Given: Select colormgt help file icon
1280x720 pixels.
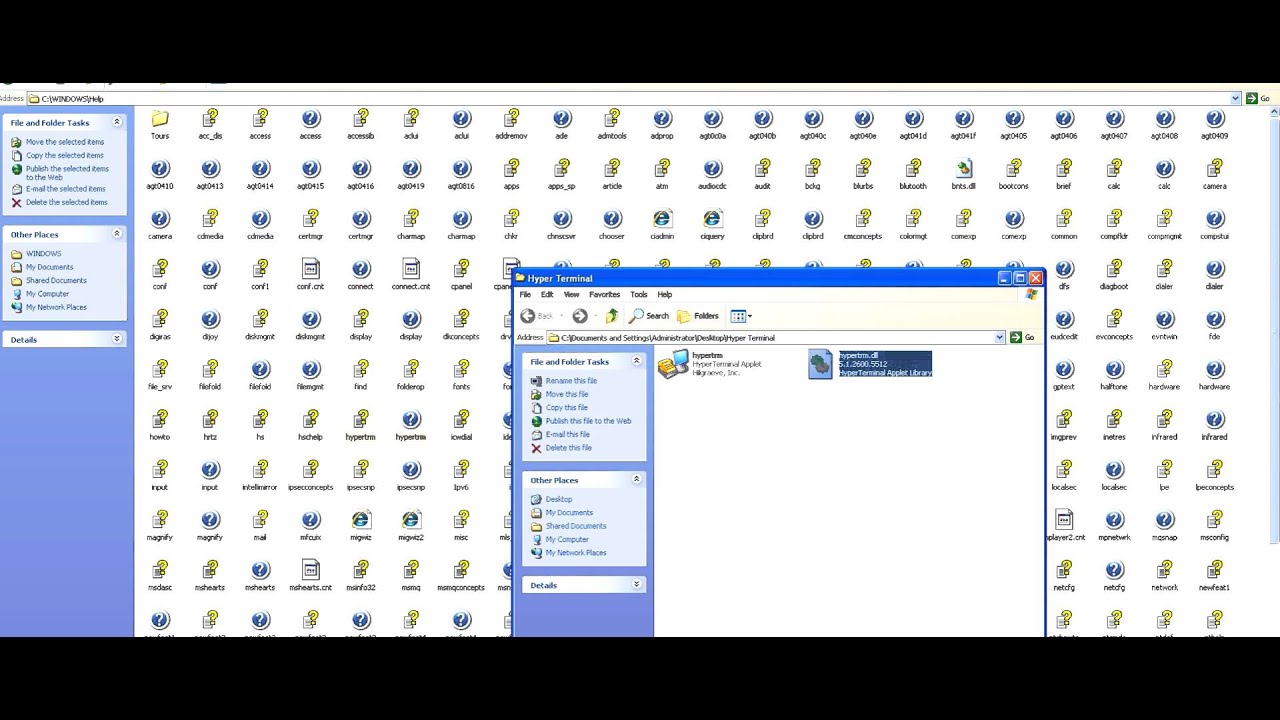Looking at the screenshot, I should (913, 219).
